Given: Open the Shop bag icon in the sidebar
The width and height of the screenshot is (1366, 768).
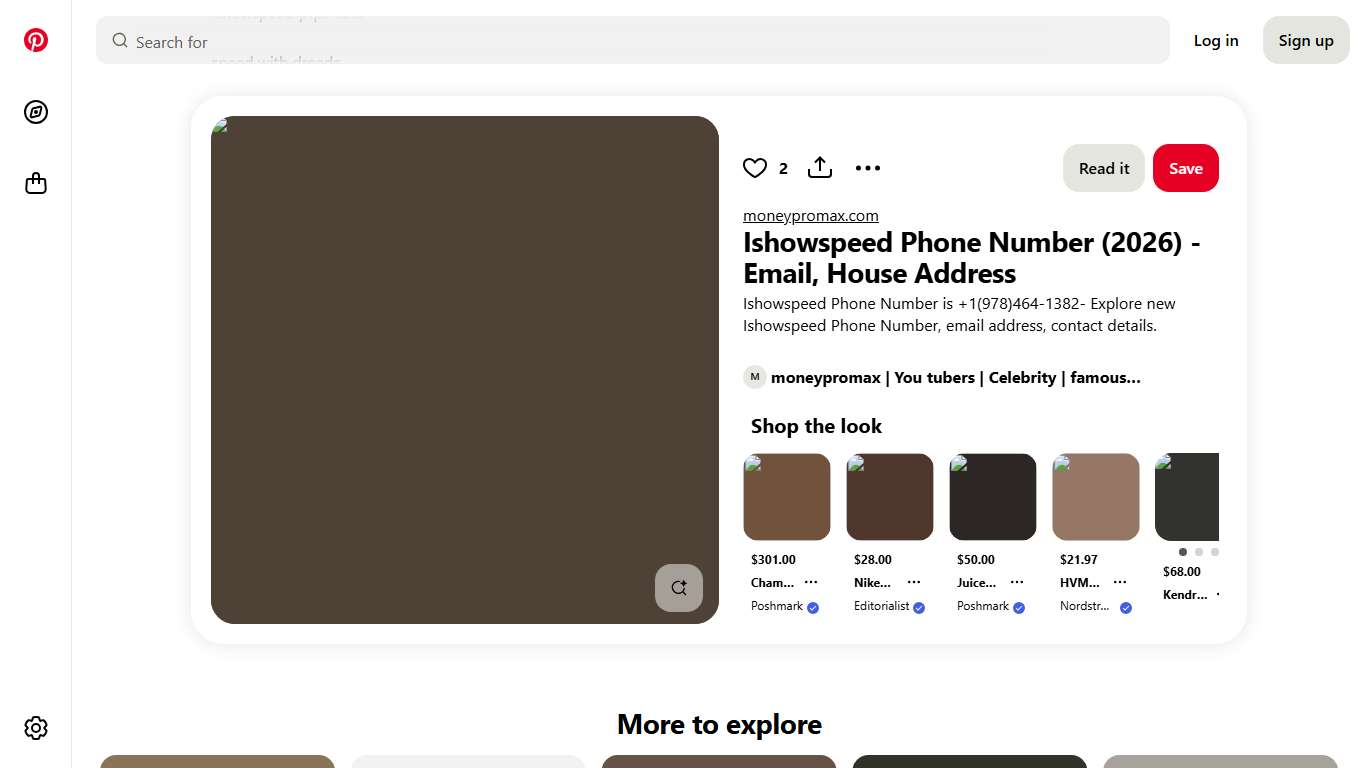Looking at the screenshot, I should [36, 184].
